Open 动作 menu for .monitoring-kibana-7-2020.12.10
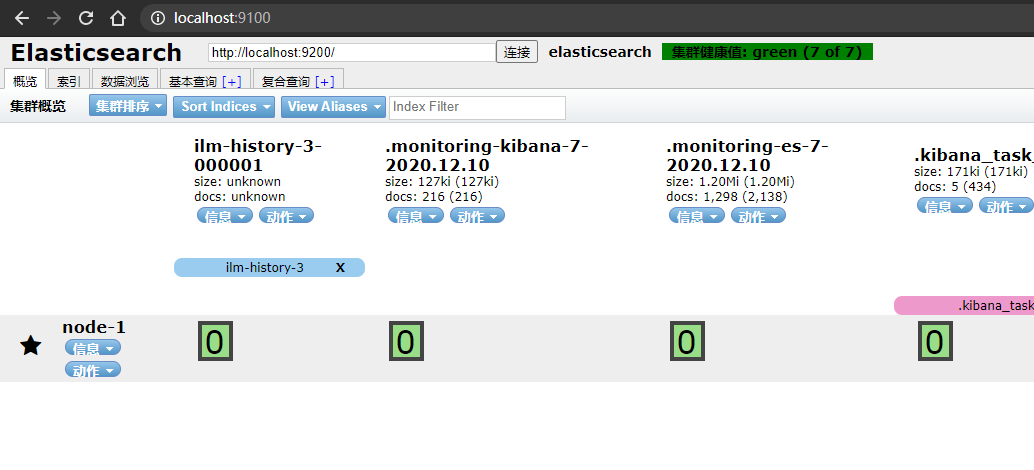1034x470 pixels. pos(477,216)
